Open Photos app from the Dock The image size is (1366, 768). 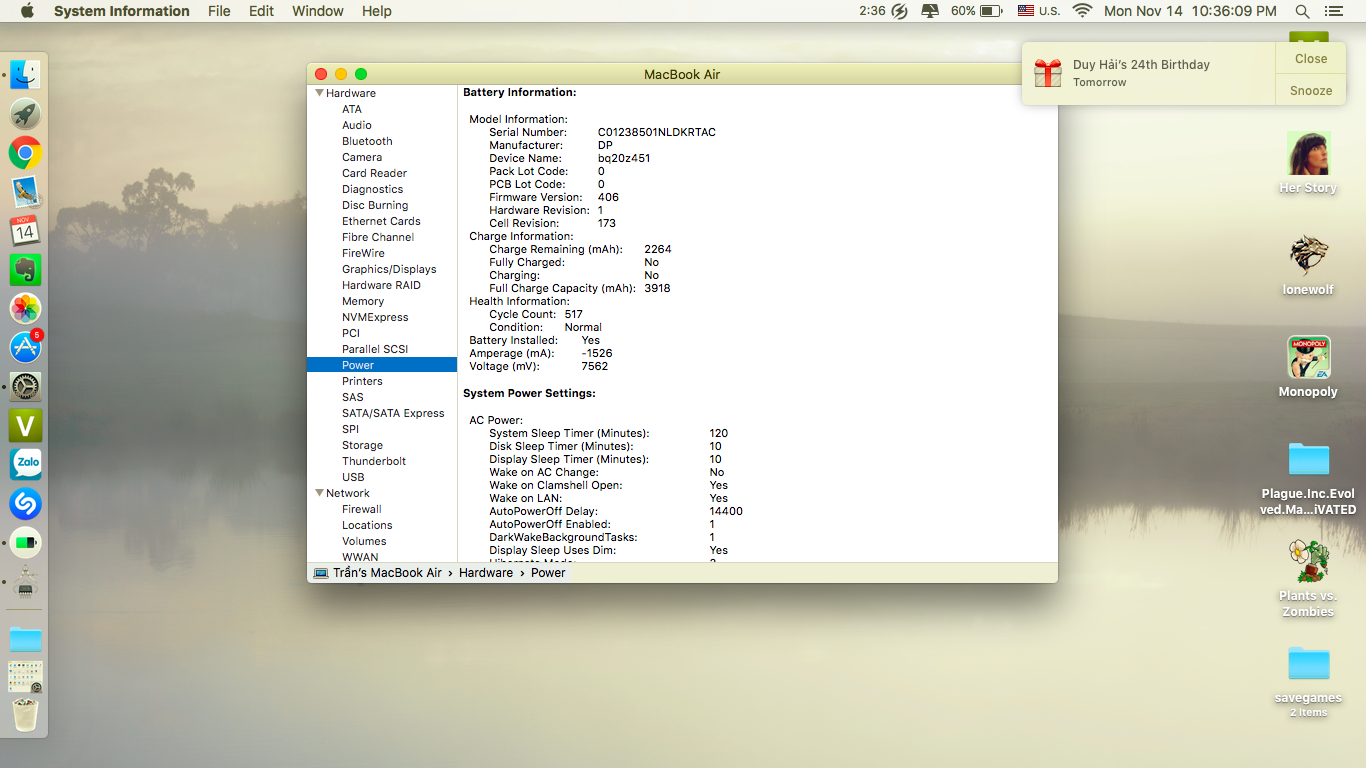[25, 308]
